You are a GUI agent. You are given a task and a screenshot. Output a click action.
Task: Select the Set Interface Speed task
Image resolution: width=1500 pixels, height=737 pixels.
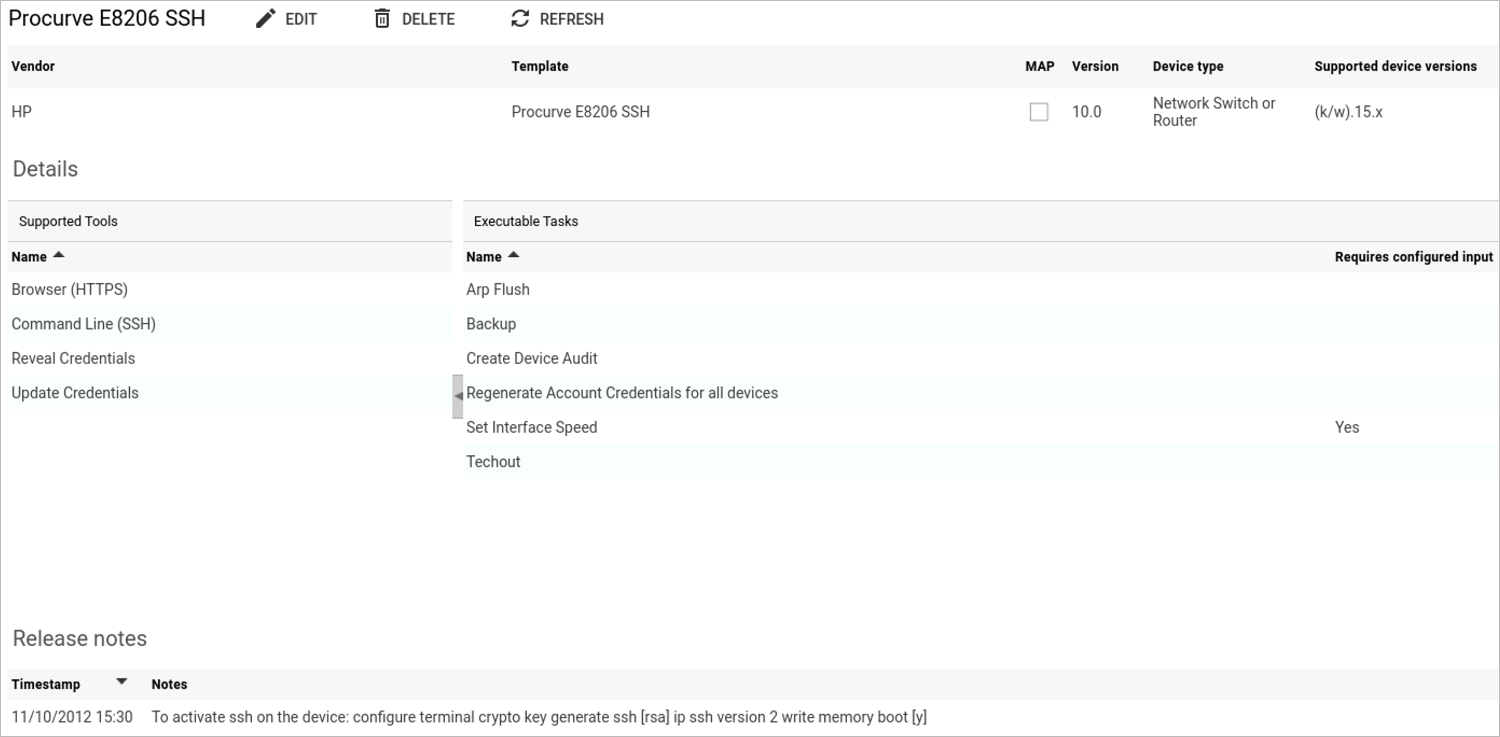pos(981,427)
